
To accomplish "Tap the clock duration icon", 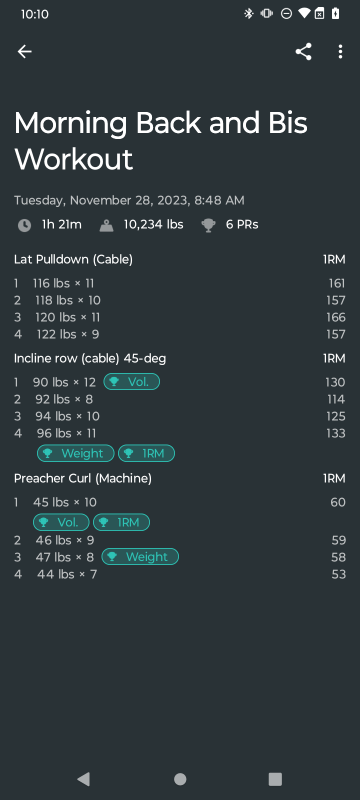I will (24, 225).
